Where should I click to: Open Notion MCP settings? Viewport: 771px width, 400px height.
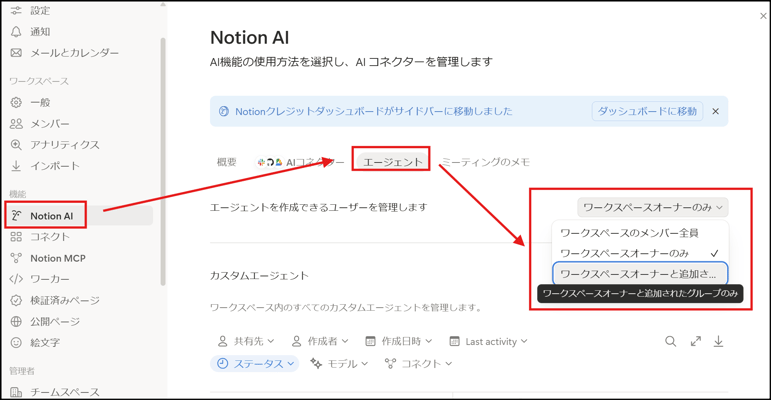48,258
